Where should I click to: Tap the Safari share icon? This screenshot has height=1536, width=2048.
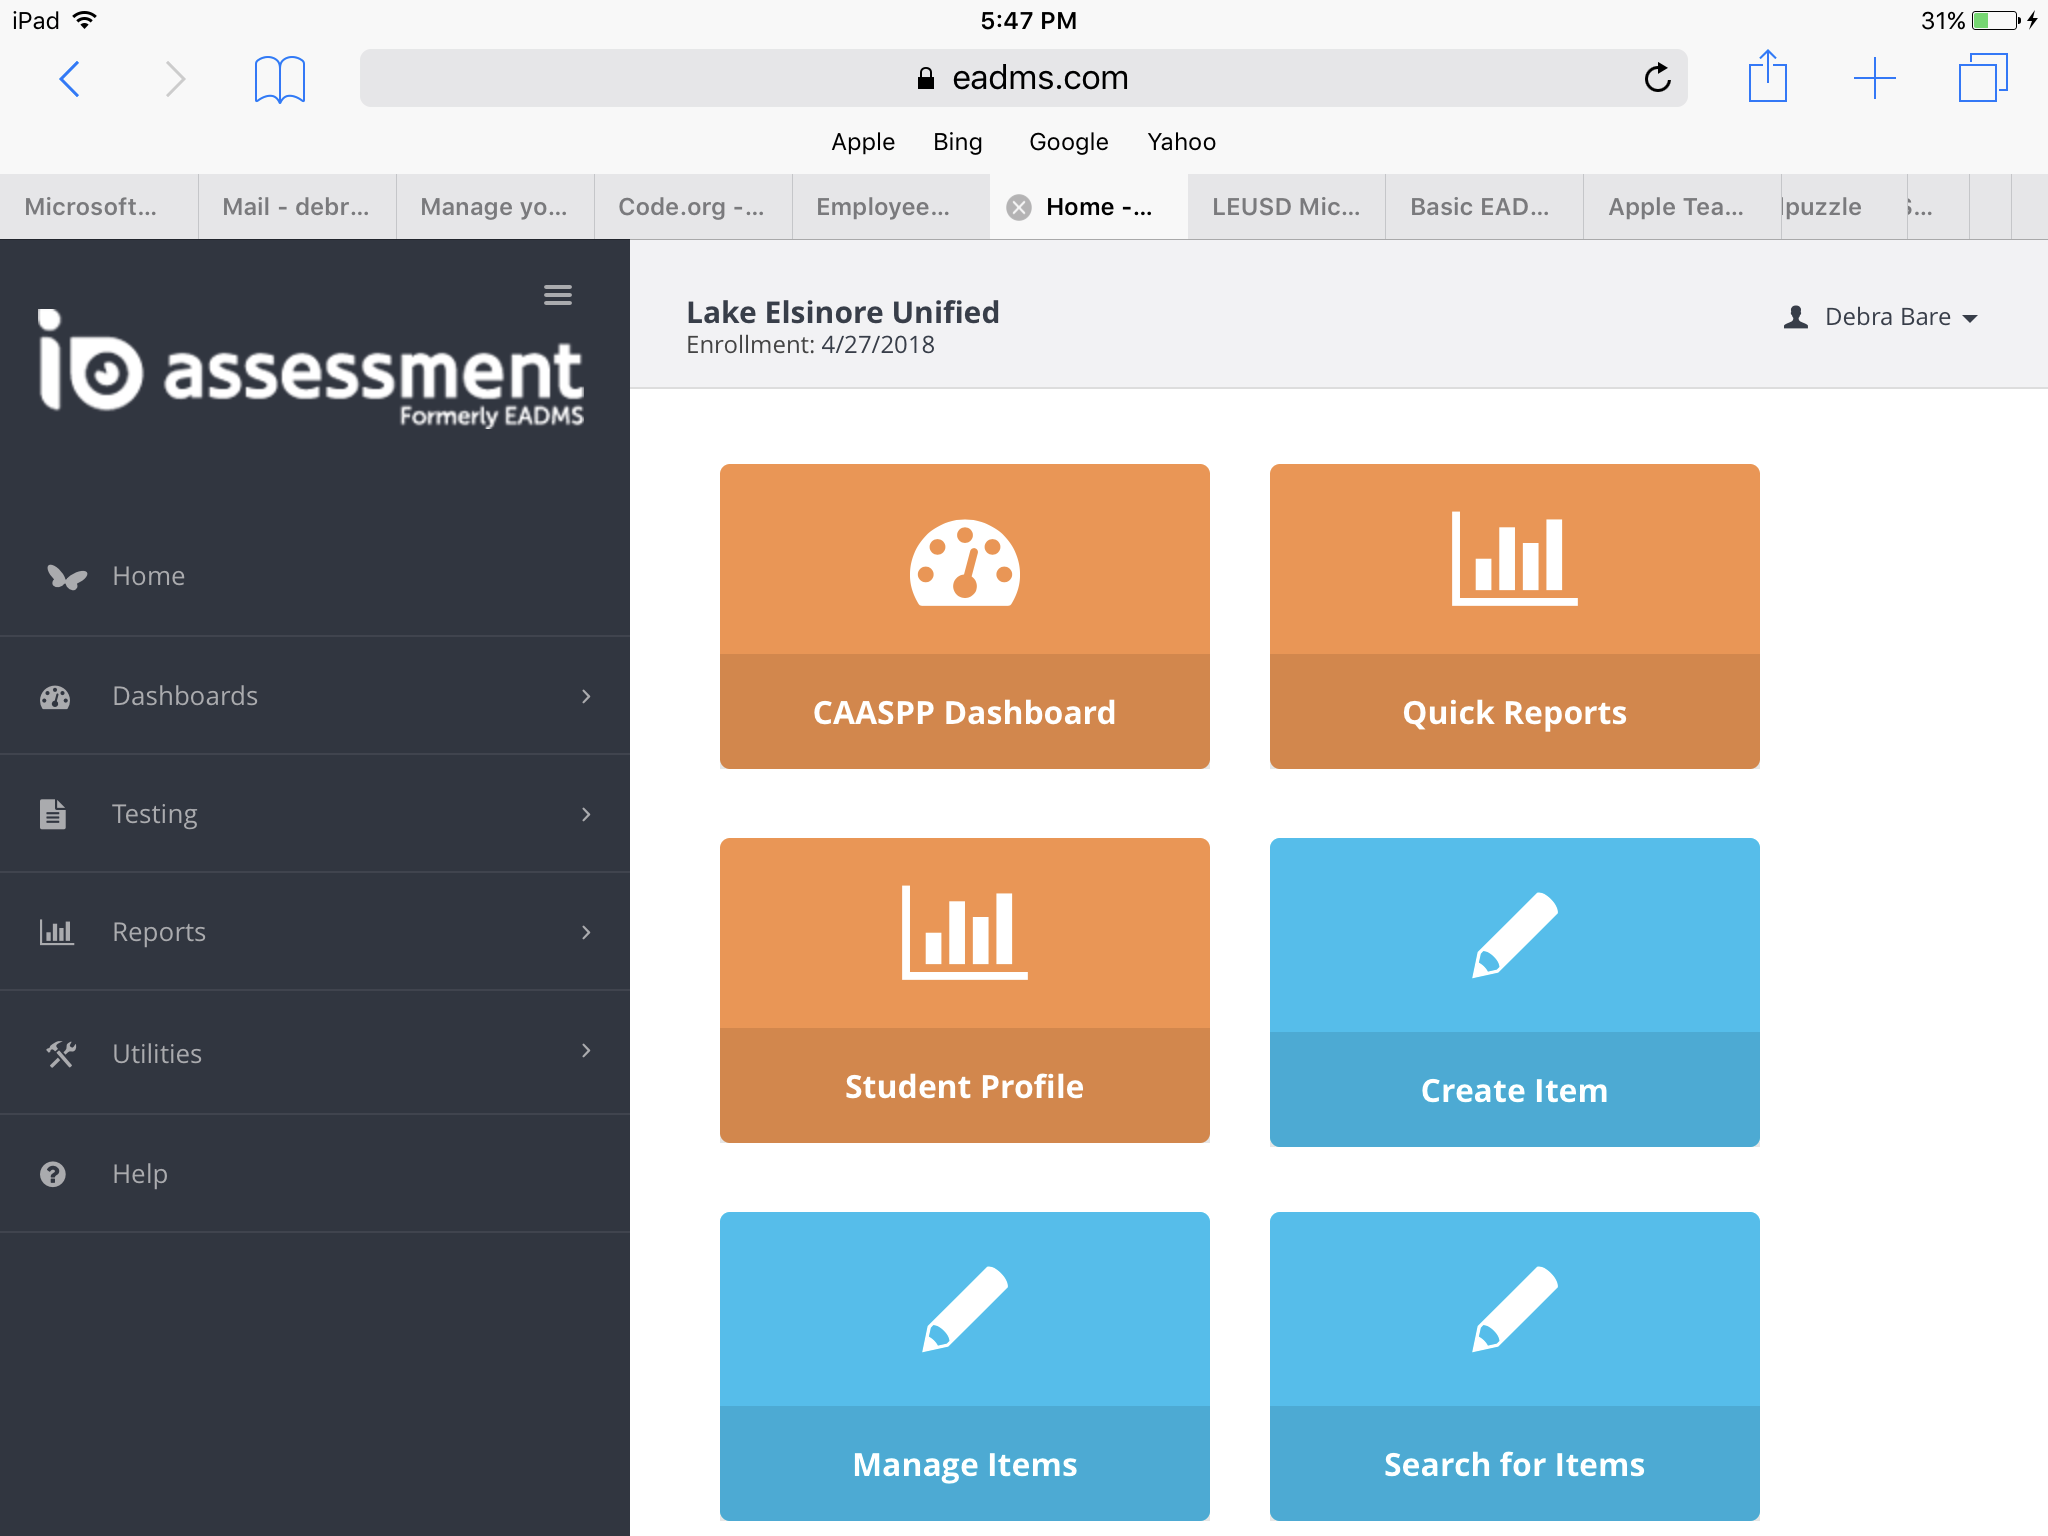point(1767,77)
